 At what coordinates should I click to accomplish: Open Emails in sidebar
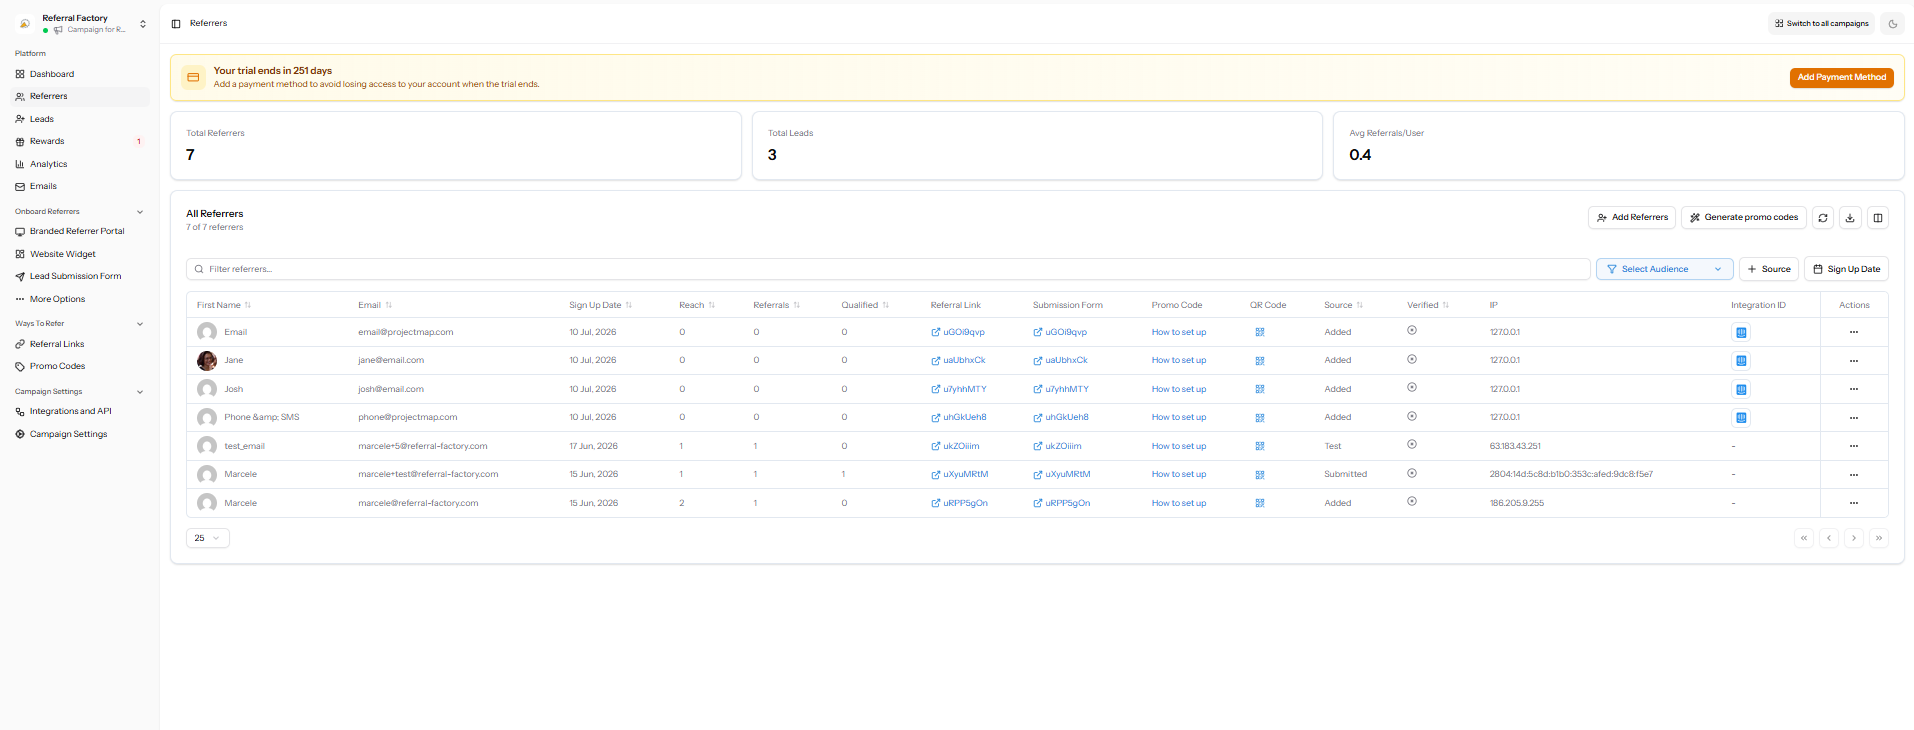(80, 186)
